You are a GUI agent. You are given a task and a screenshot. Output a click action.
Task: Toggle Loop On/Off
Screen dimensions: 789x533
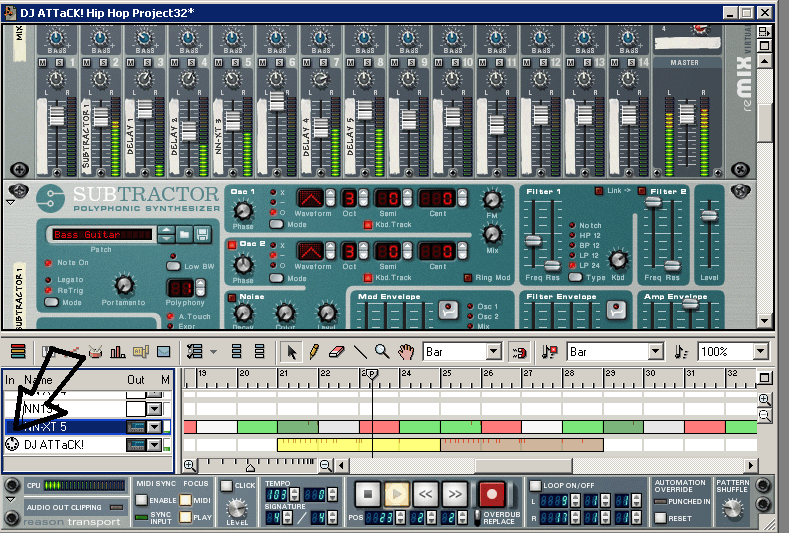coord(535,486)
